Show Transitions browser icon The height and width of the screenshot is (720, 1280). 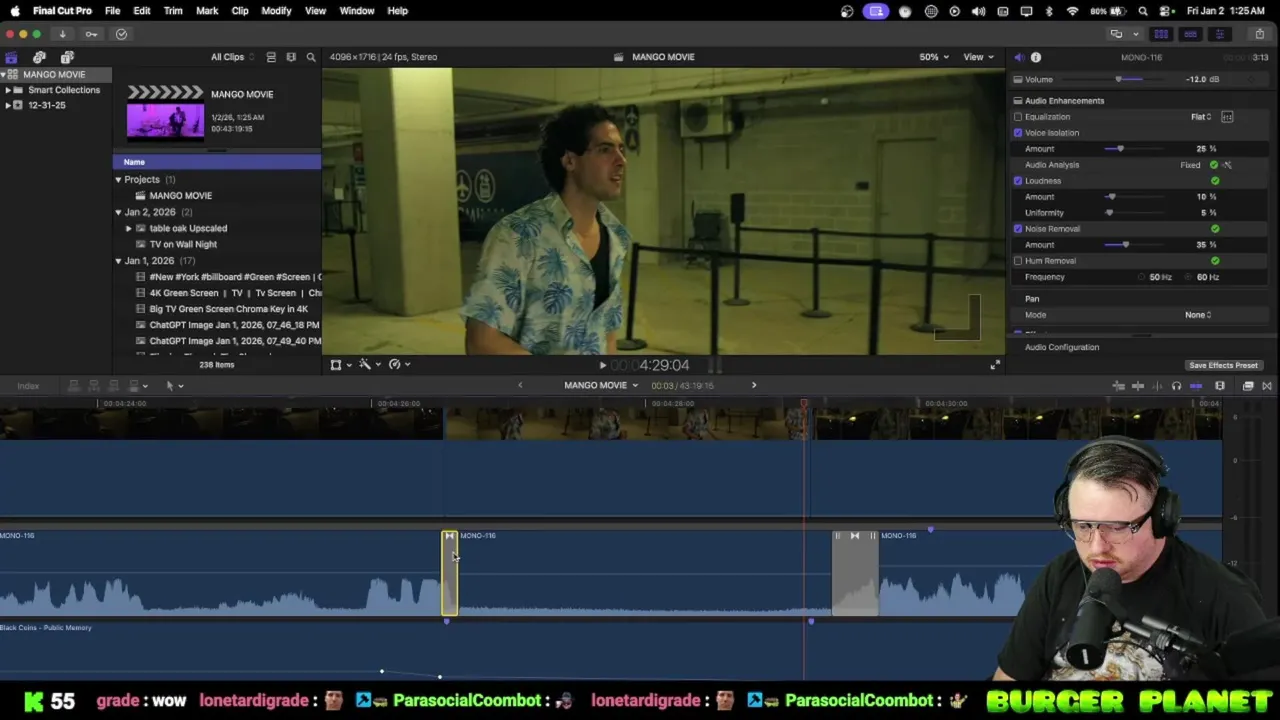(1267, 386)
